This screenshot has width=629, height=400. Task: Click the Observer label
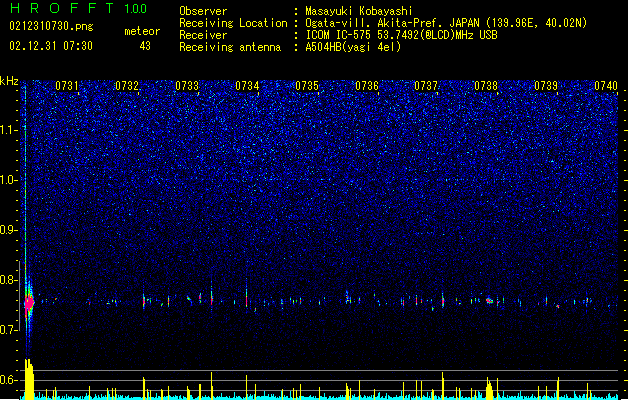(x=203, y=11)
